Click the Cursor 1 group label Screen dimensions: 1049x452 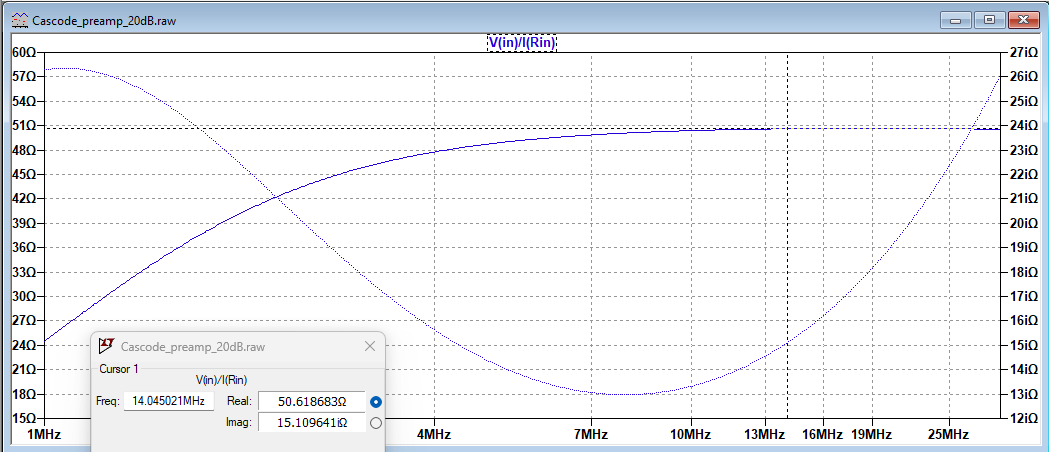(119, 368)
